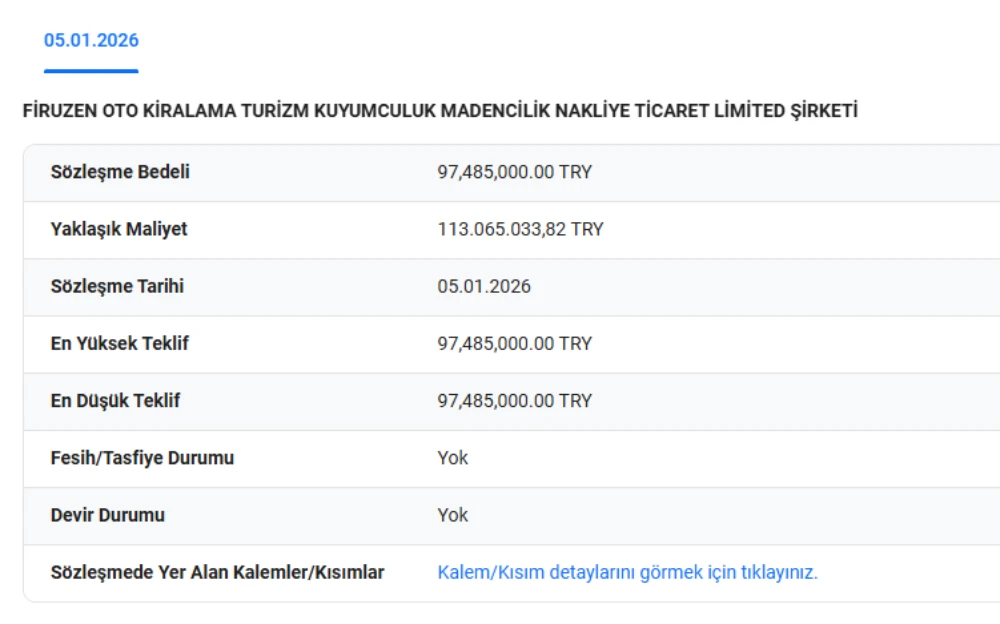This screenshot has height=624, width=1000.
Task: Click the Yok value for Devir Durumu
Action: coord(453,515)
